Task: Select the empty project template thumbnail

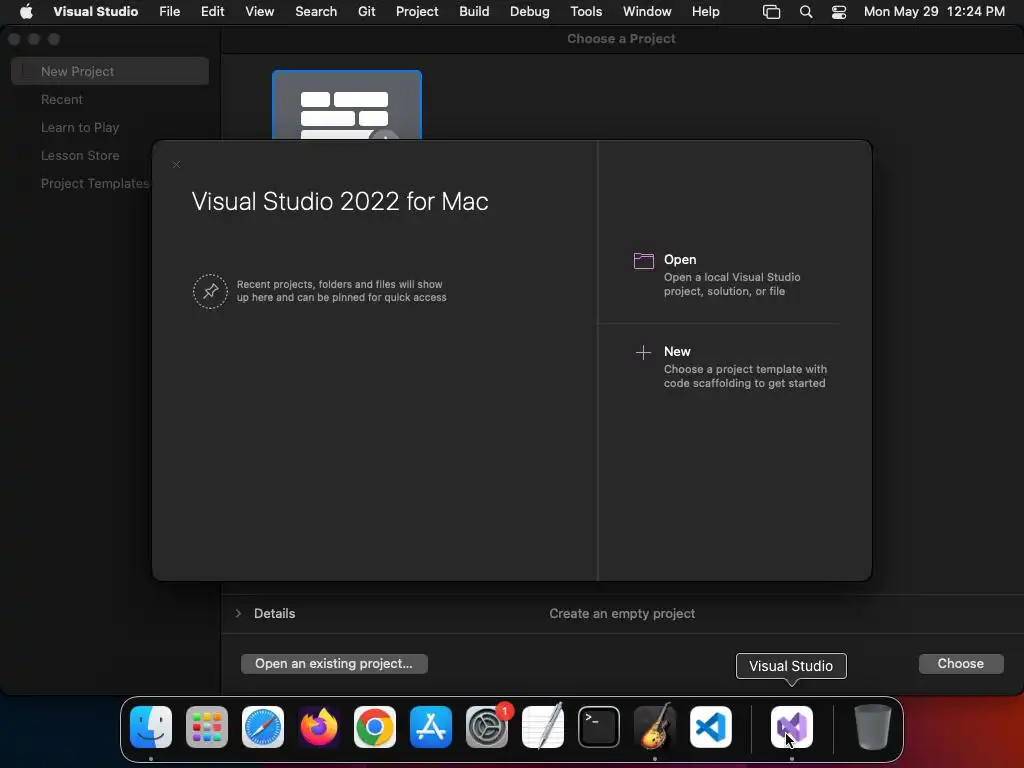Action: [x=347, y=105]
